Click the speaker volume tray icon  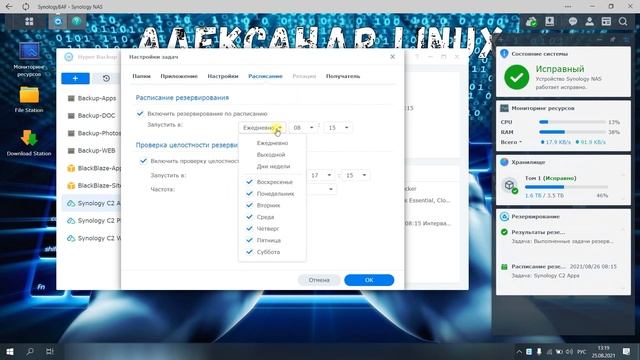click(570, 351)
